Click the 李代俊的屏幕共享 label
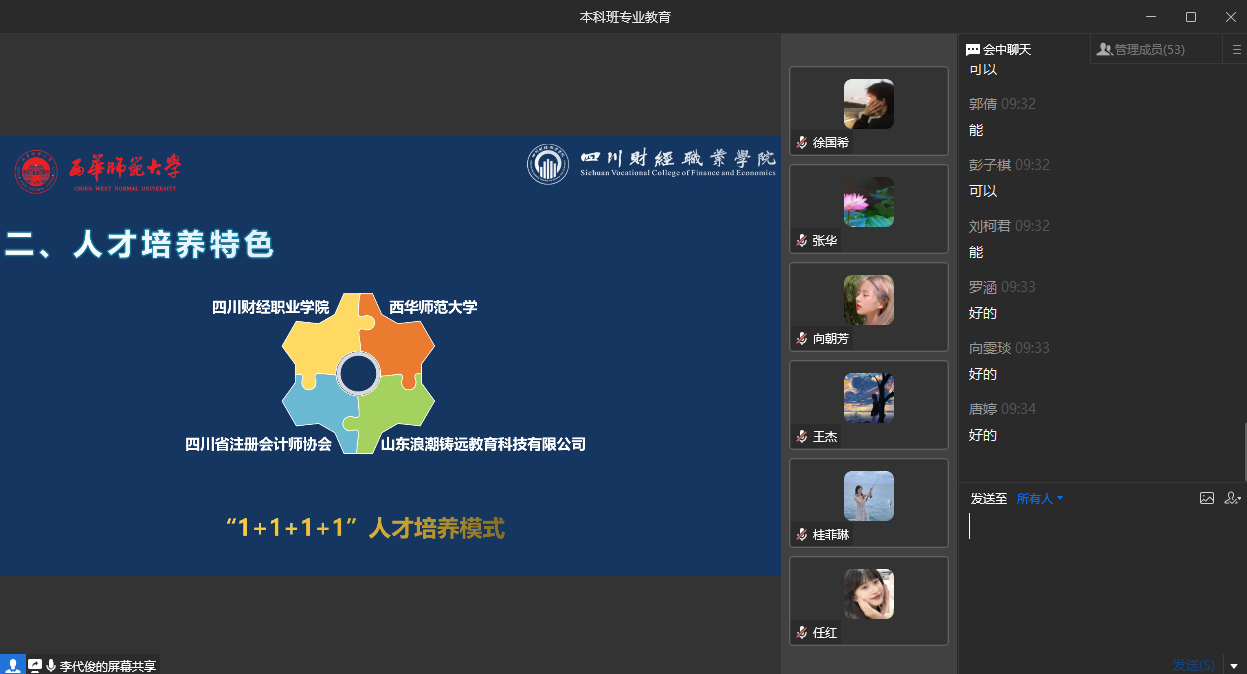This screenshot has height=674, width=1247. [x=108, y=666]
